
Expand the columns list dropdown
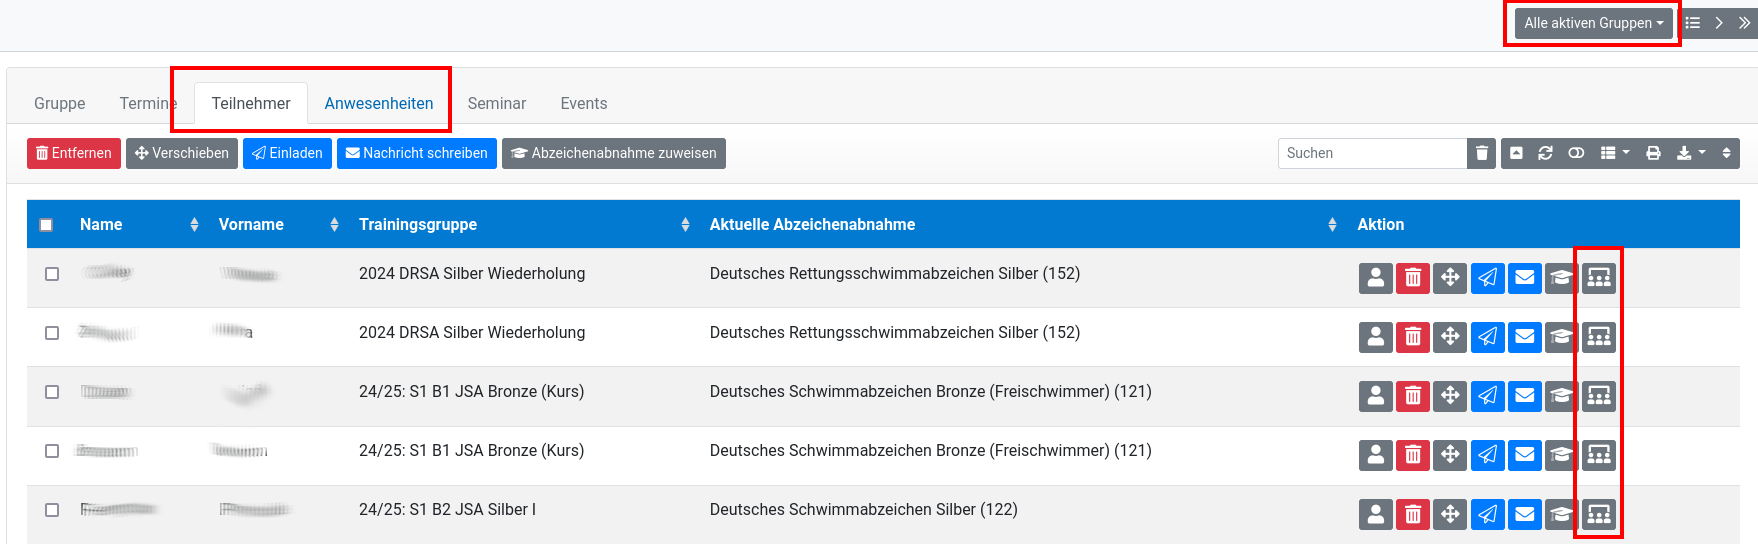[1615, 153]
